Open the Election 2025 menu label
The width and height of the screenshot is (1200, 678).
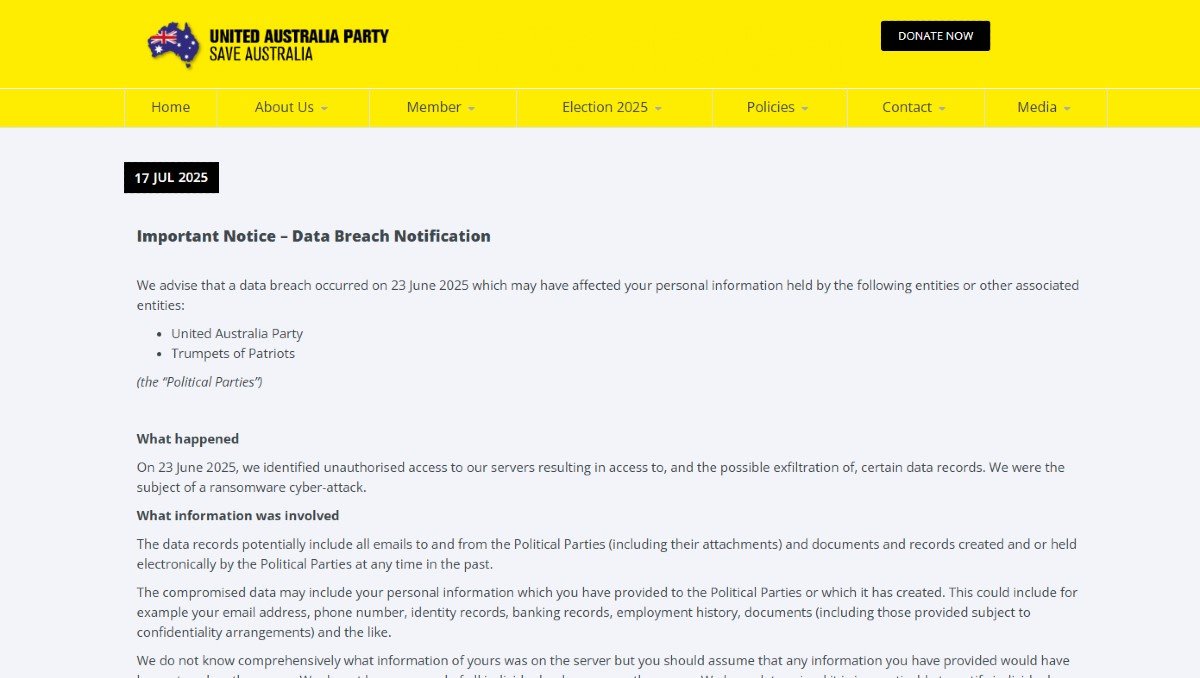604,107
